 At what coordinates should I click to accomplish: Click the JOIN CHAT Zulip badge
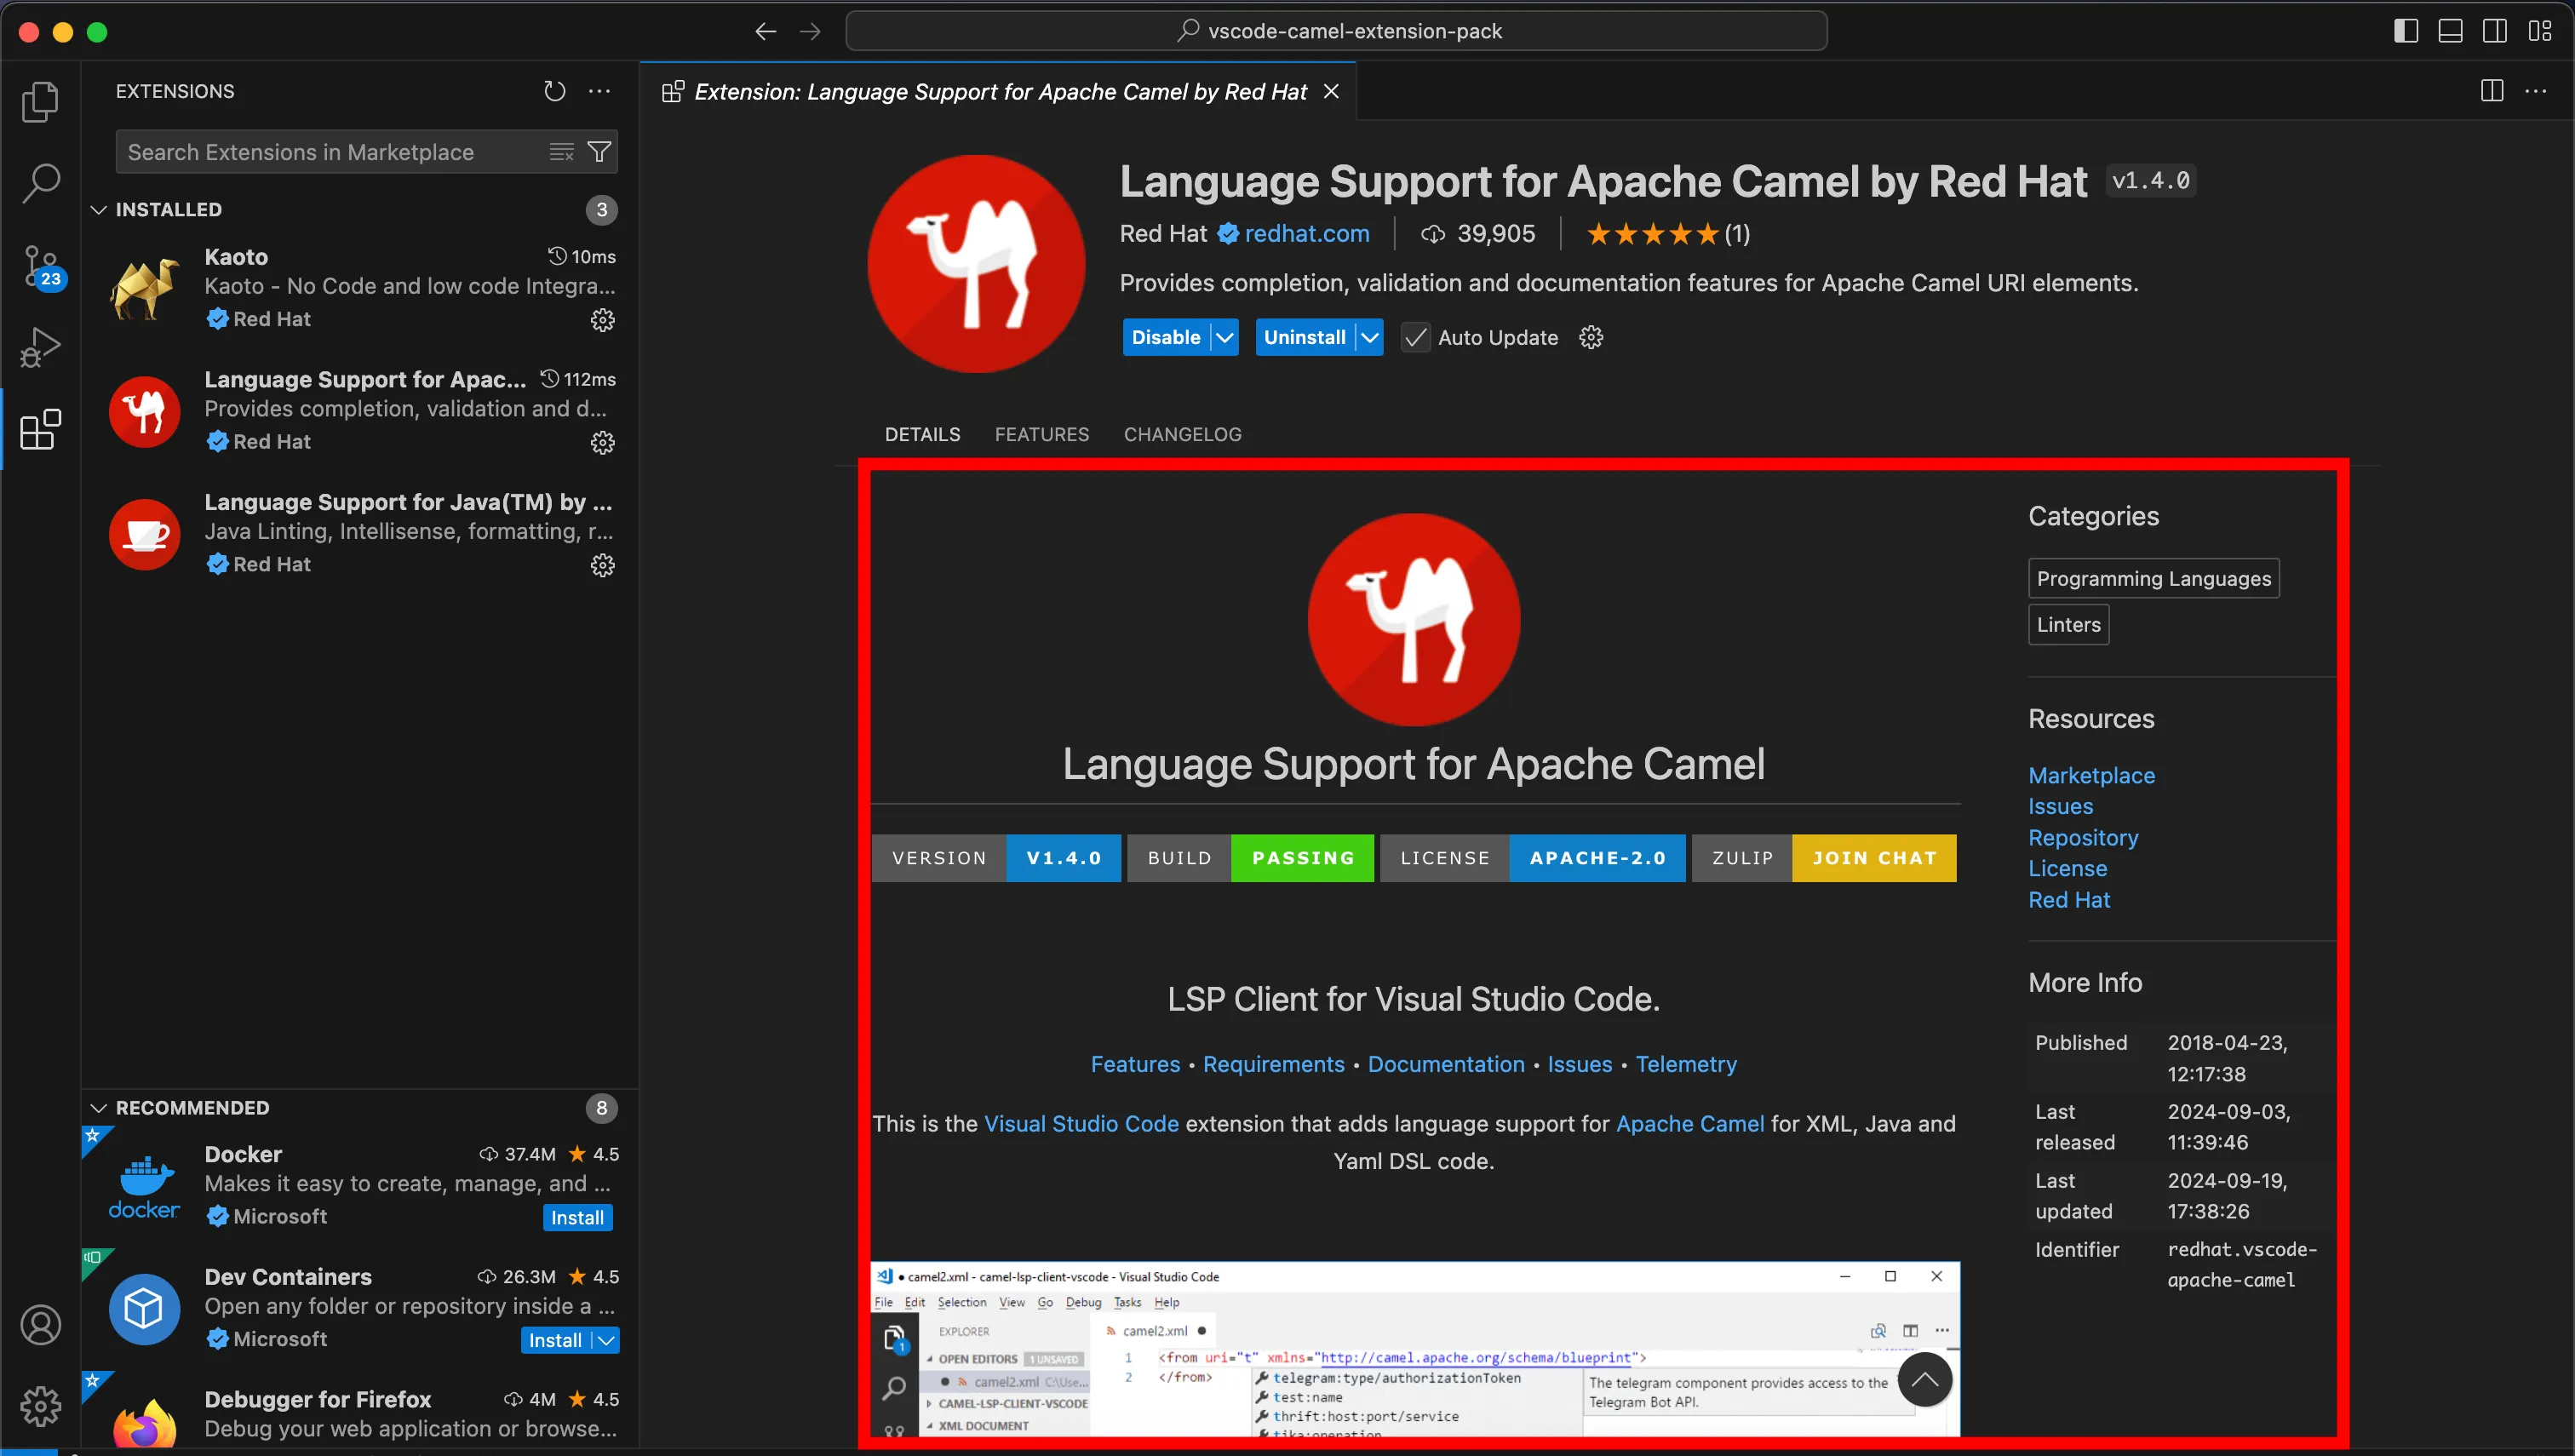click(x=1823, y=858)
